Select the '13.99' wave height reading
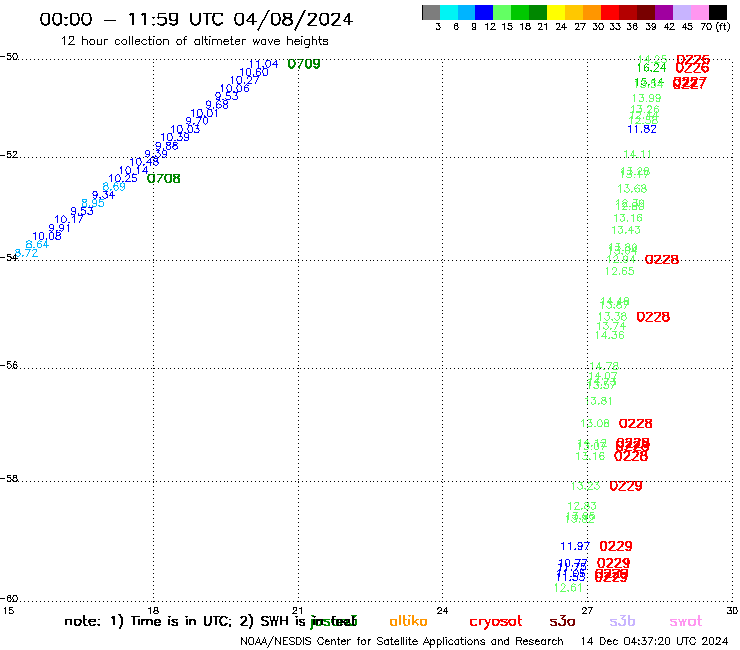Screen dimensions: 740x650 tap(647, 98)
